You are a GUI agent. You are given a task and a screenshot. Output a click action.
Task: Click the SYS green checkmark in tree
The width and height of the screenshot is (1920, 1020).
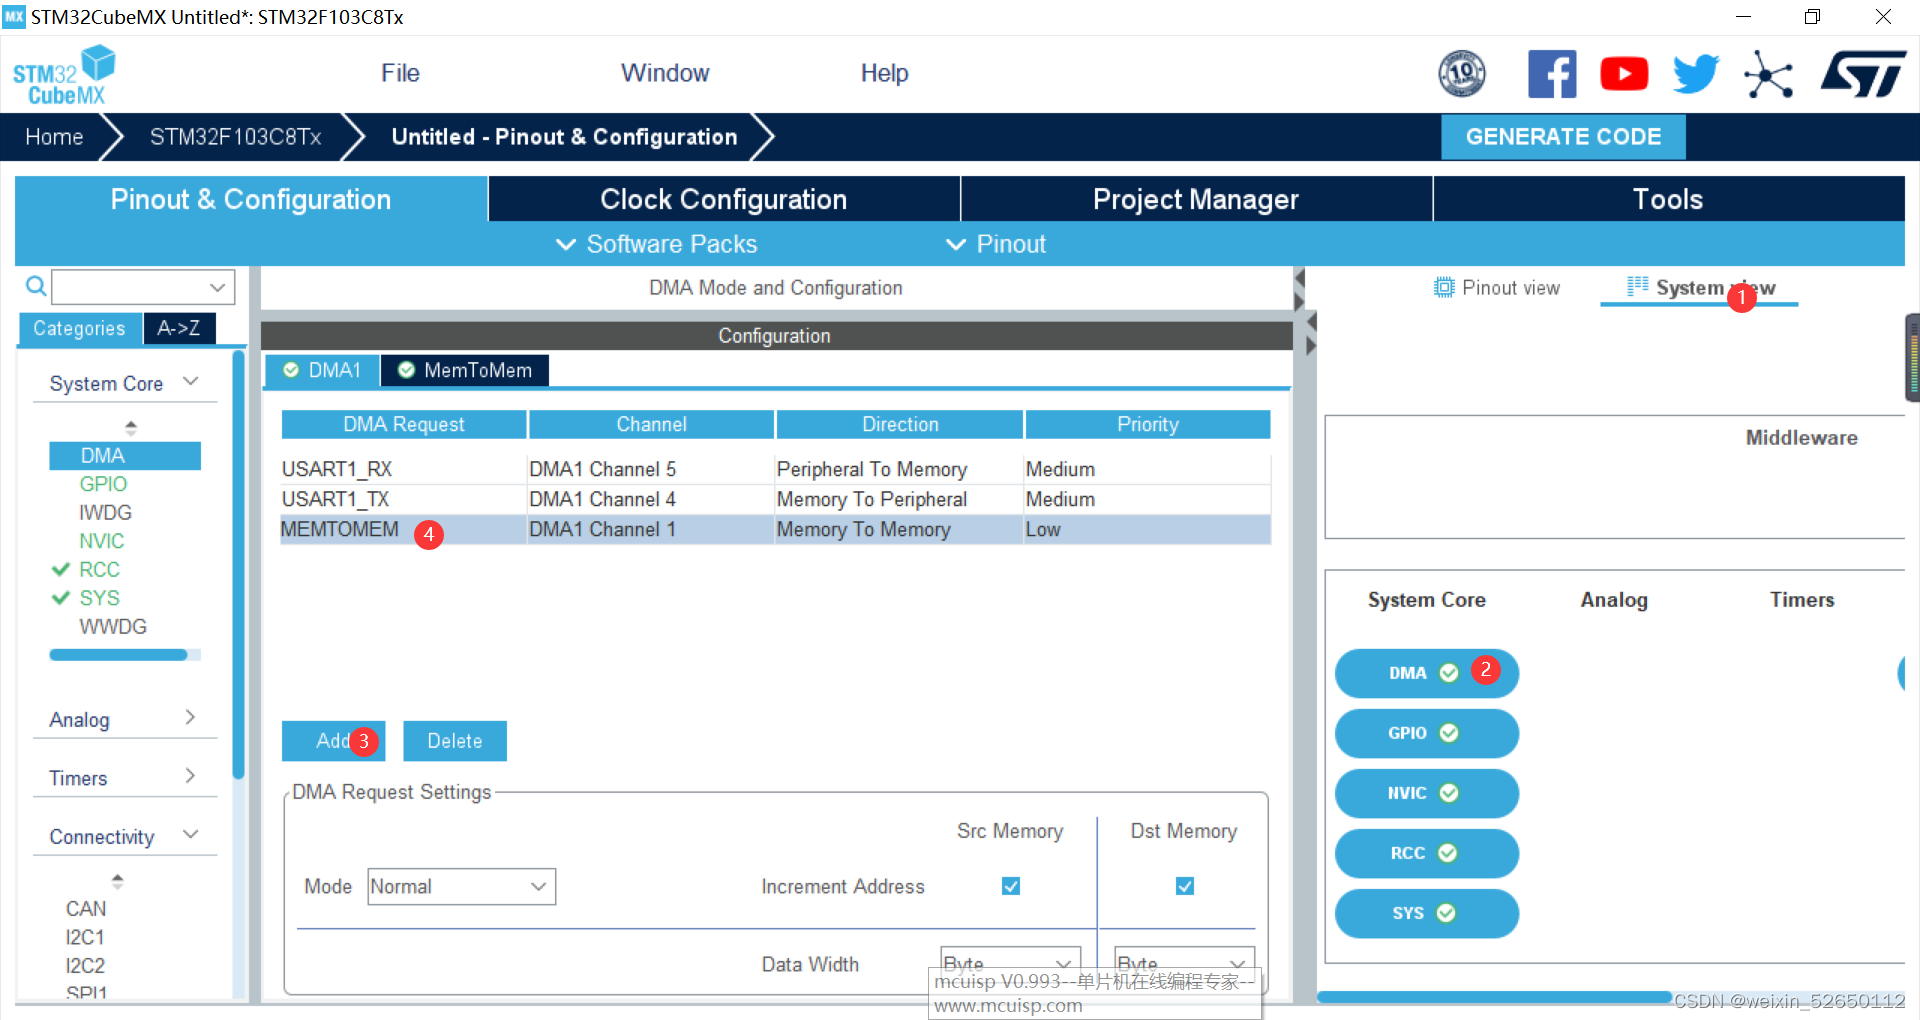point(61,598)
